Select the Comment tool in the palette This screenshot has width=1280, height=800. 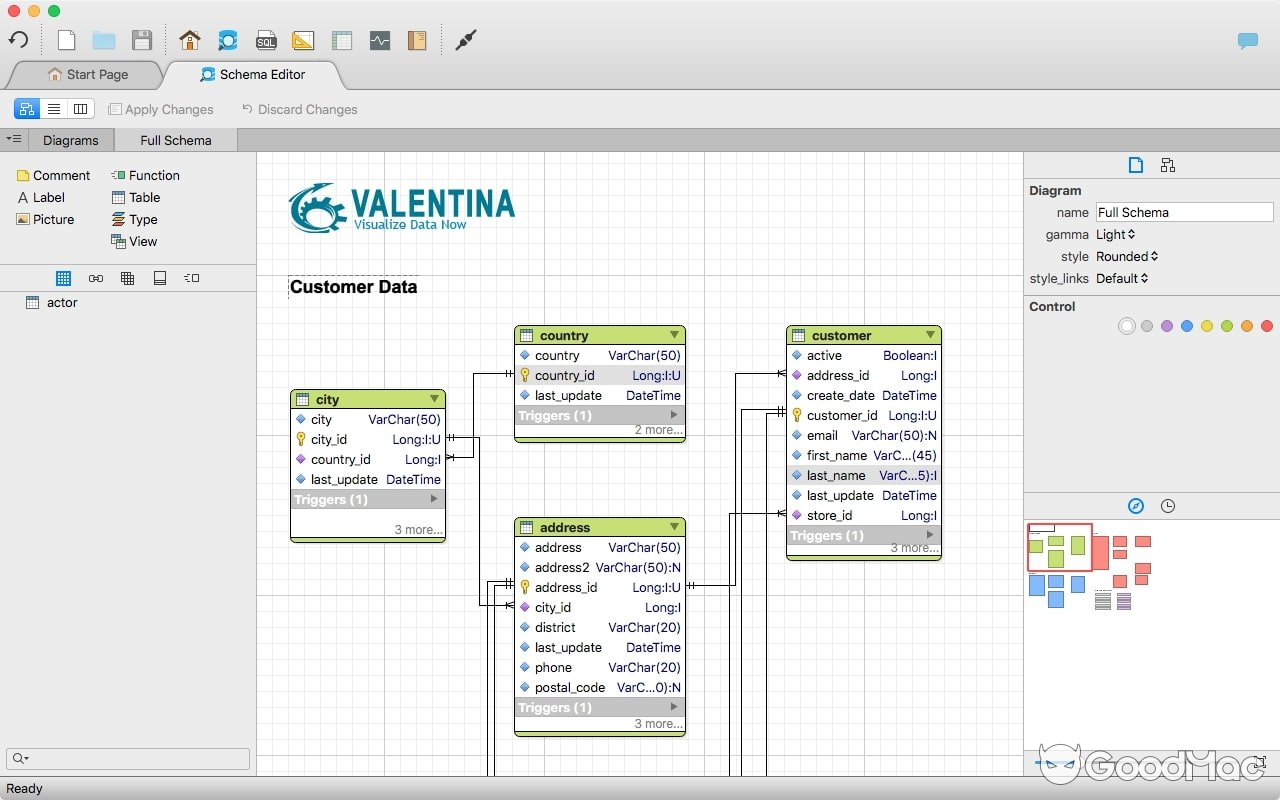tap(53, 175)
